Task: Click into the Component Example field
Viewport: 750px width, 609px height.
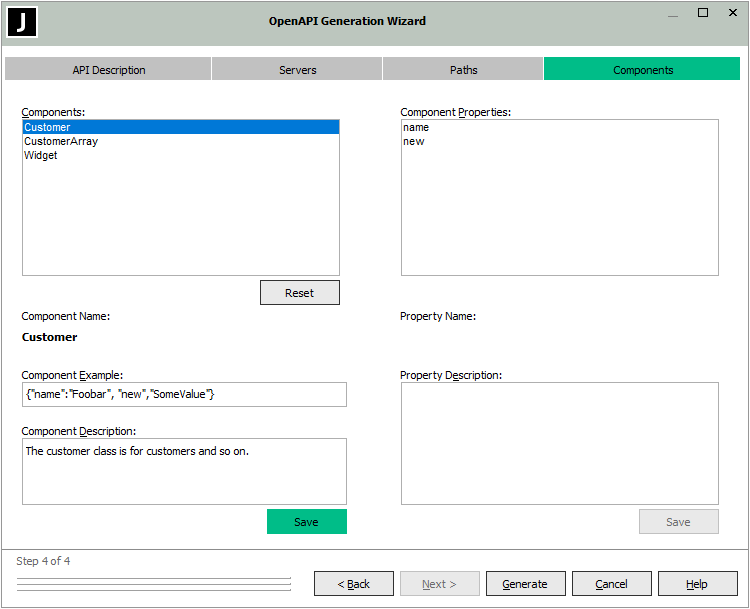Action: [x=184, y=395]
